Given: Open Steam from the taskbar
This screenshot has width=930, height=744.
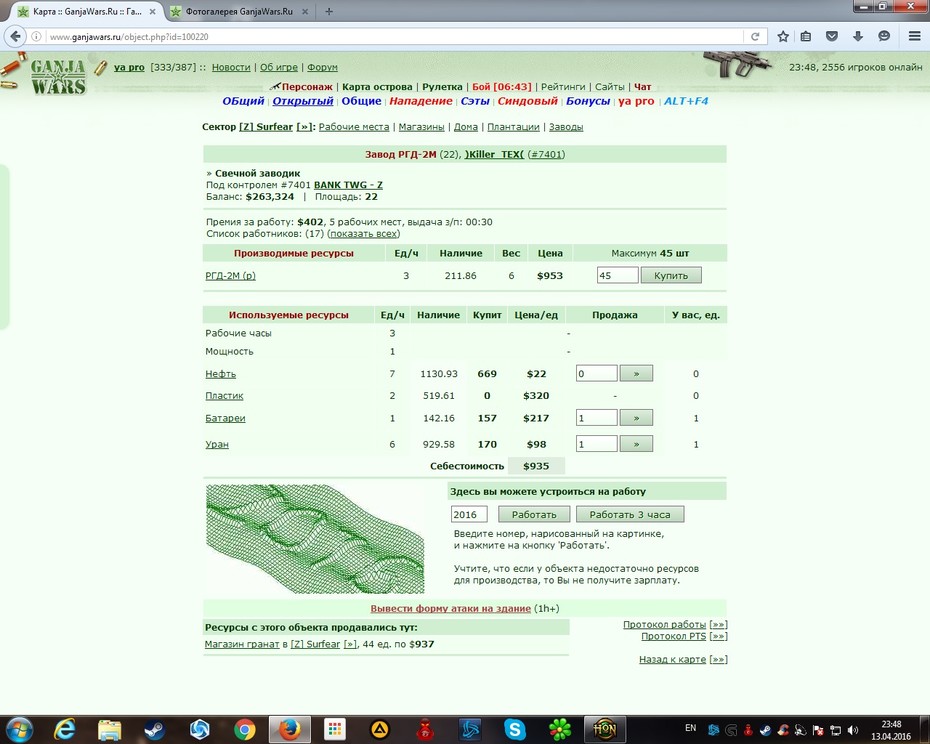Looking at the screenshot, I should pos(155,730).
